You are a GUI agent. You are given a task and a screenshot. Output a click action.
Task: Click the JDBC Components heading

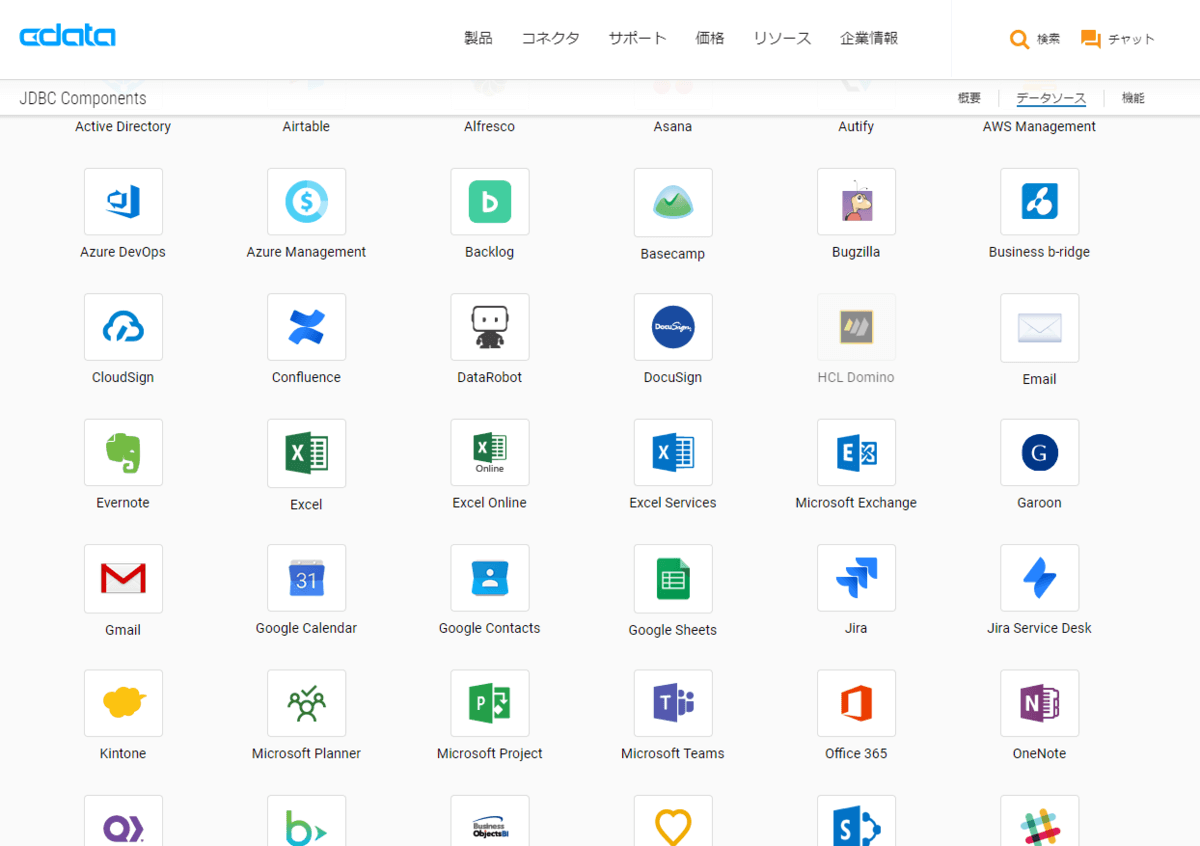(x=83, y=98)
